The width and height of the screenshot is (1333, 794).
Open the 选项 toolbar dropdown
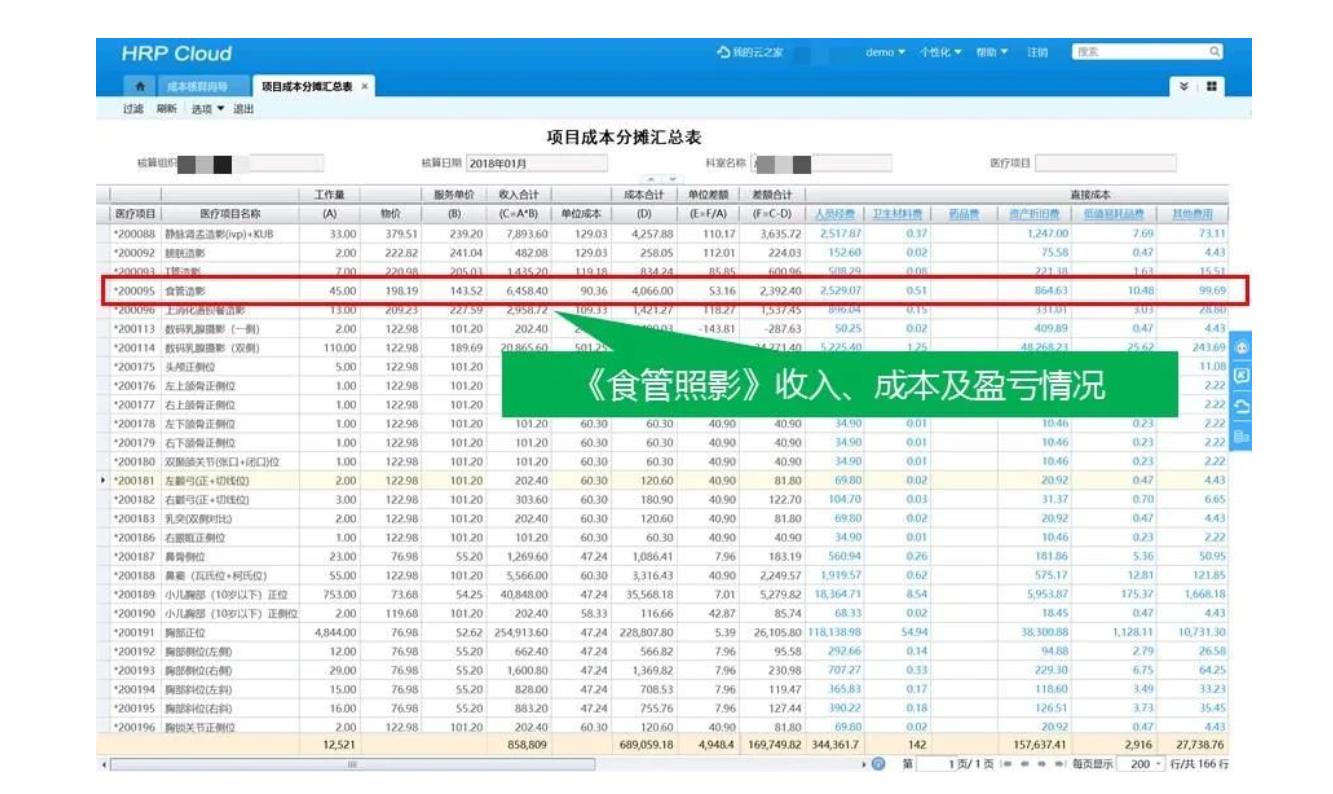point(208,109)
